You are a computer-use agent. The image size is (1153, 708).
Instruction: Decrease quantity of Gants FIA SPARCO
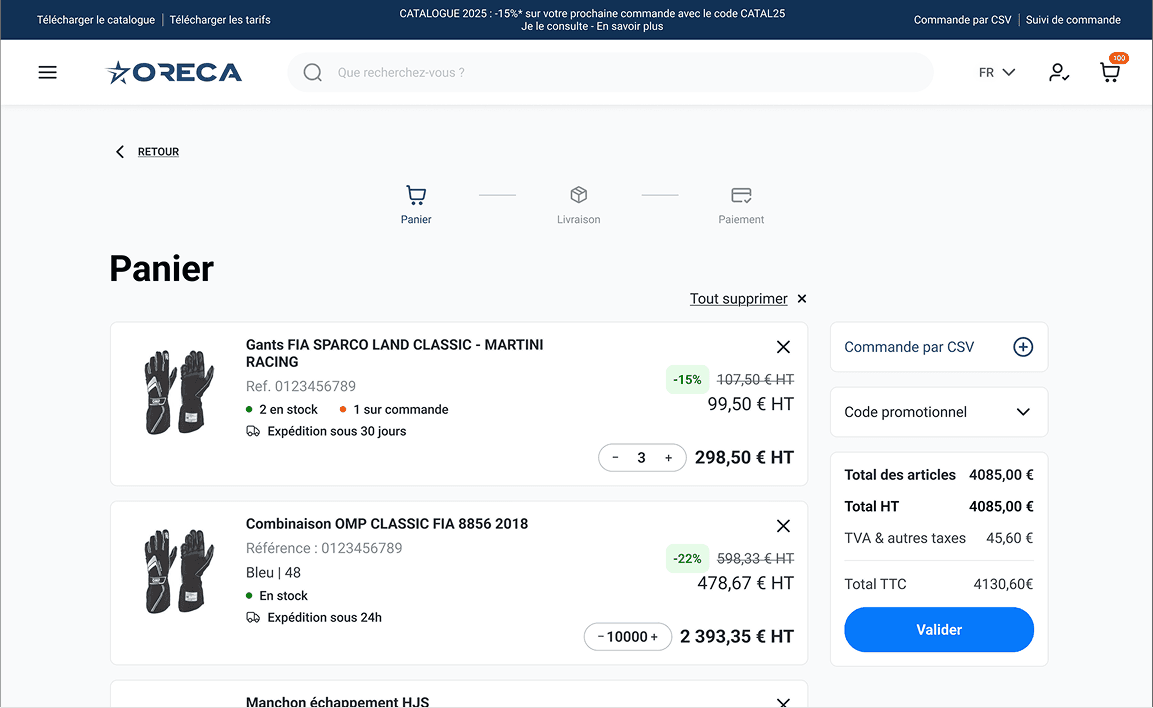tap(615, 457)
